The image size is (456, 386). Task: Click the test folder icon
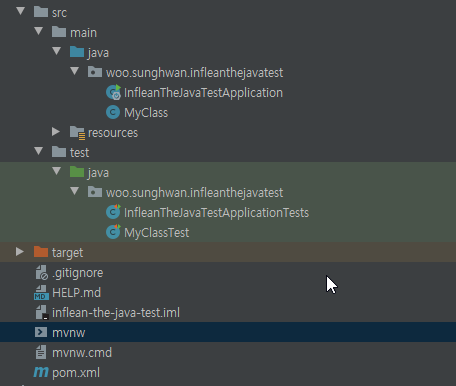point(59,152)
